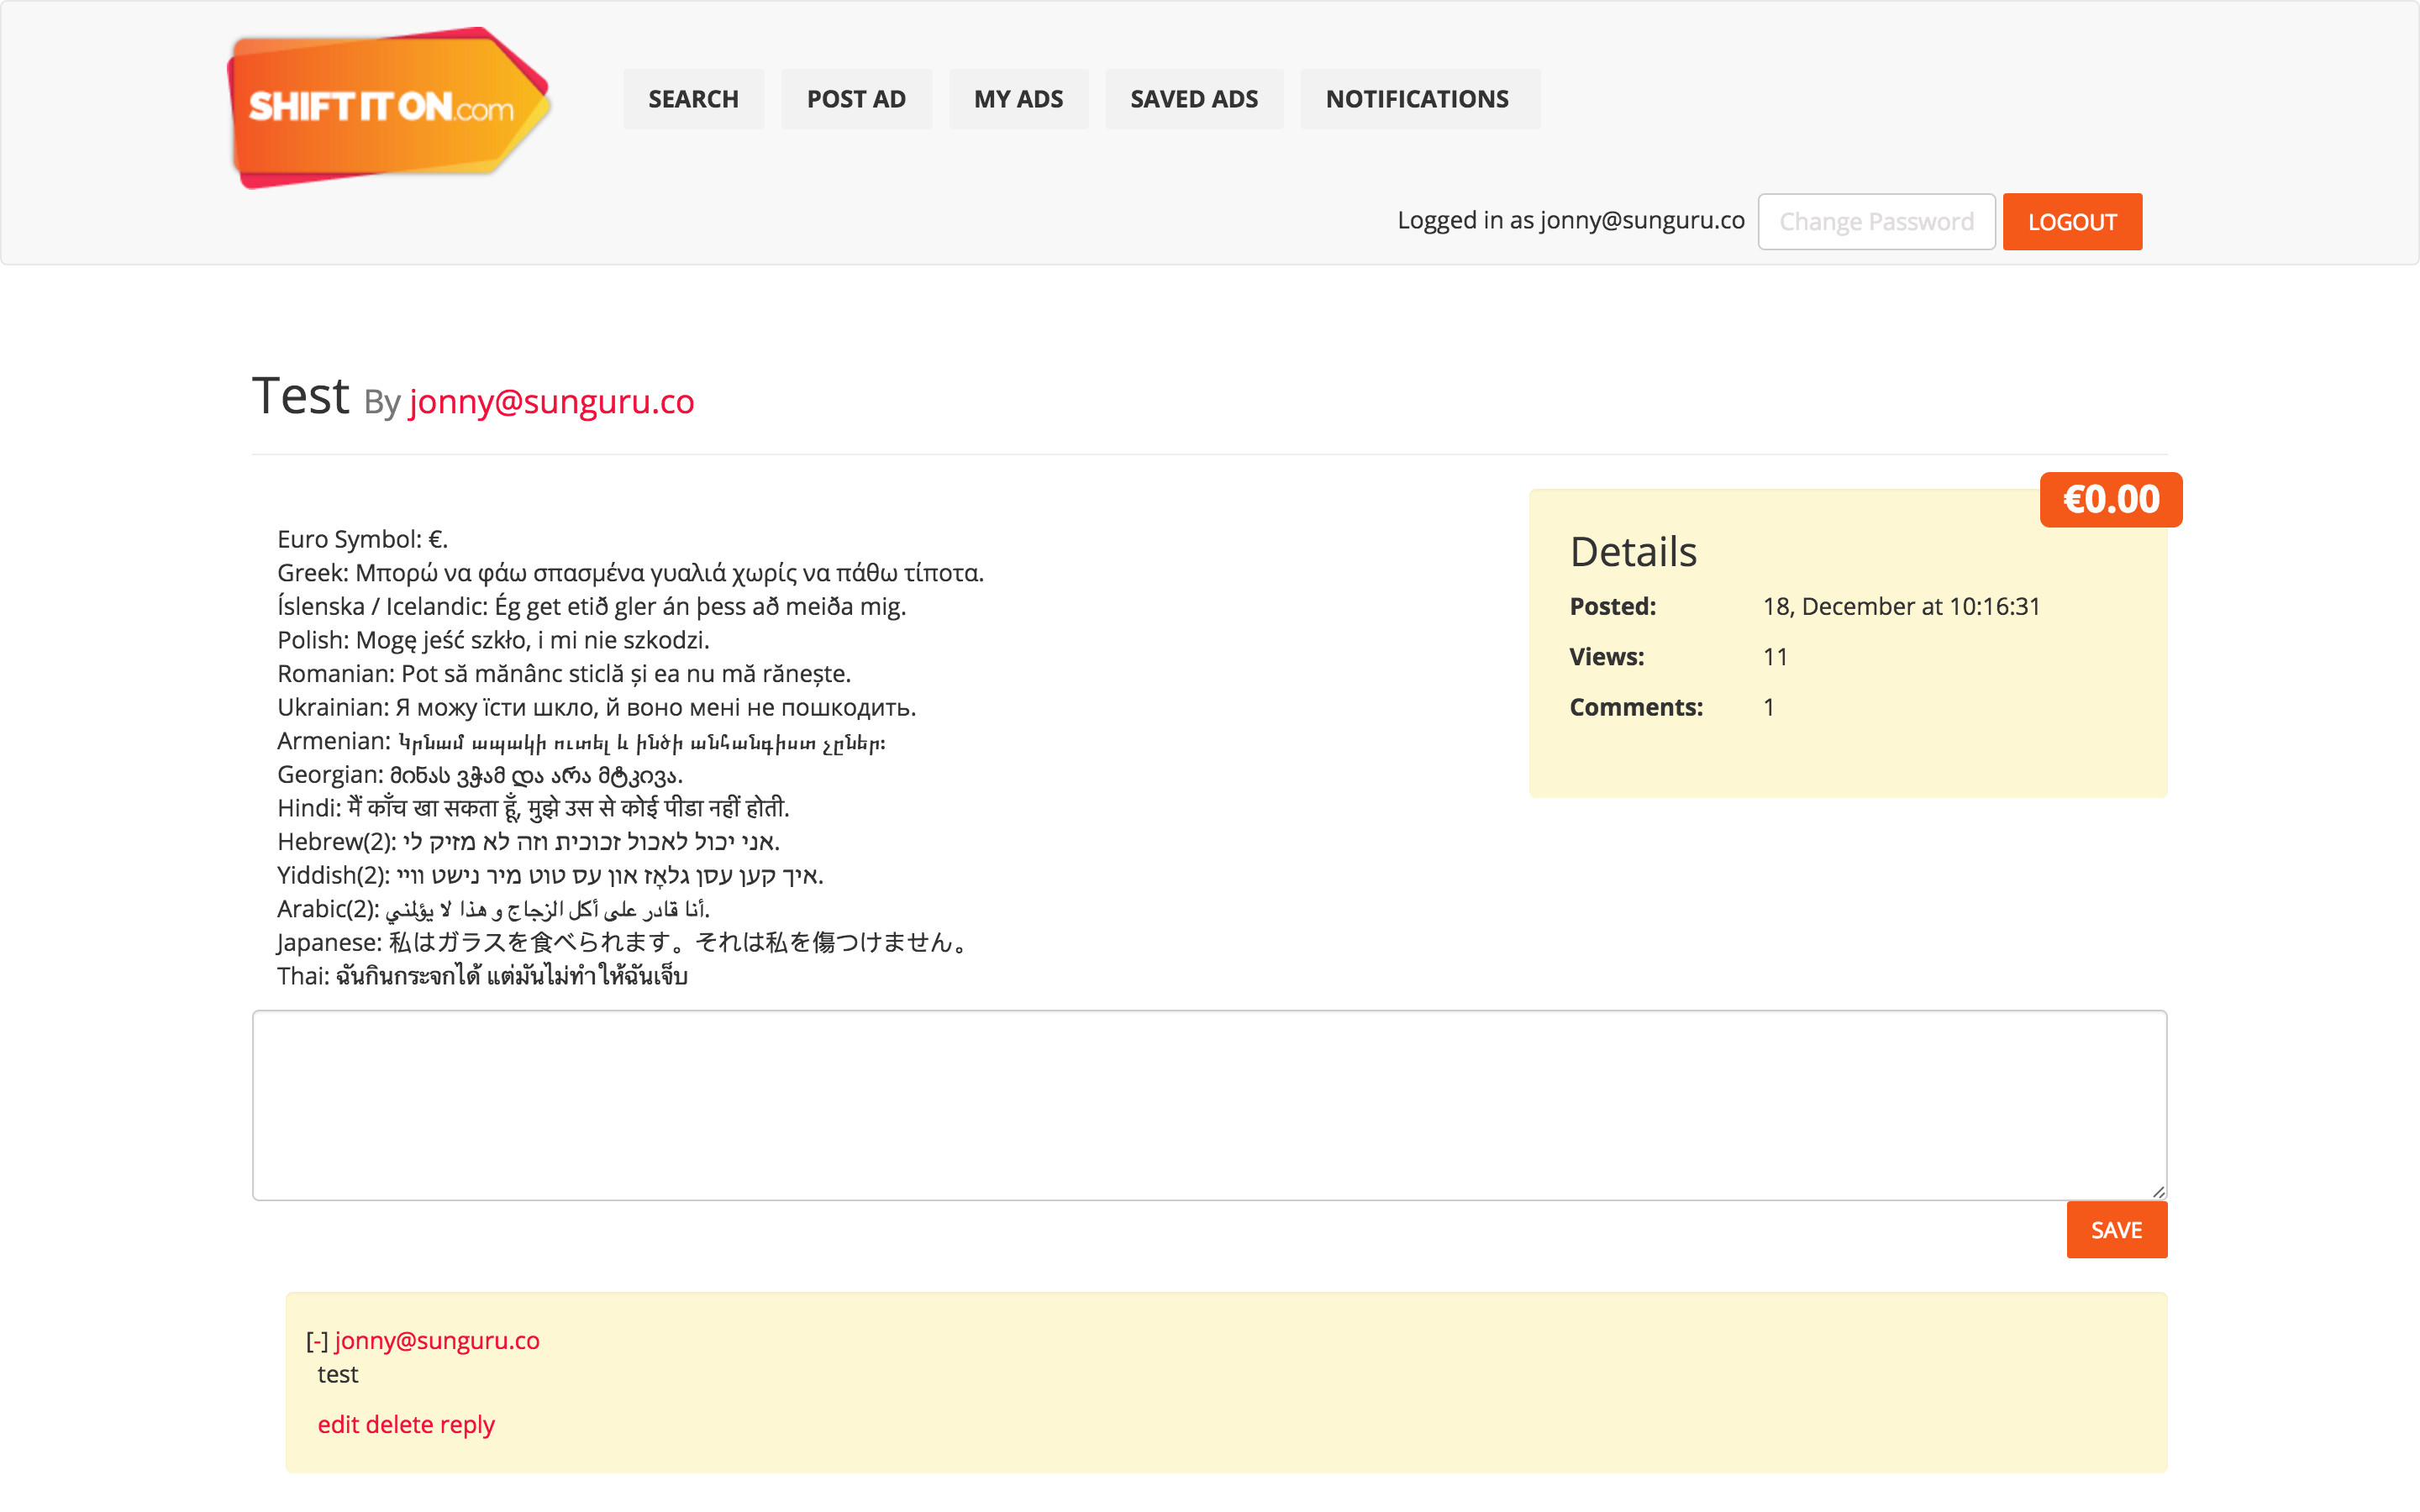Grab the comment box resize handle
The image size is (2420, 1512).
point(2158,1191)
